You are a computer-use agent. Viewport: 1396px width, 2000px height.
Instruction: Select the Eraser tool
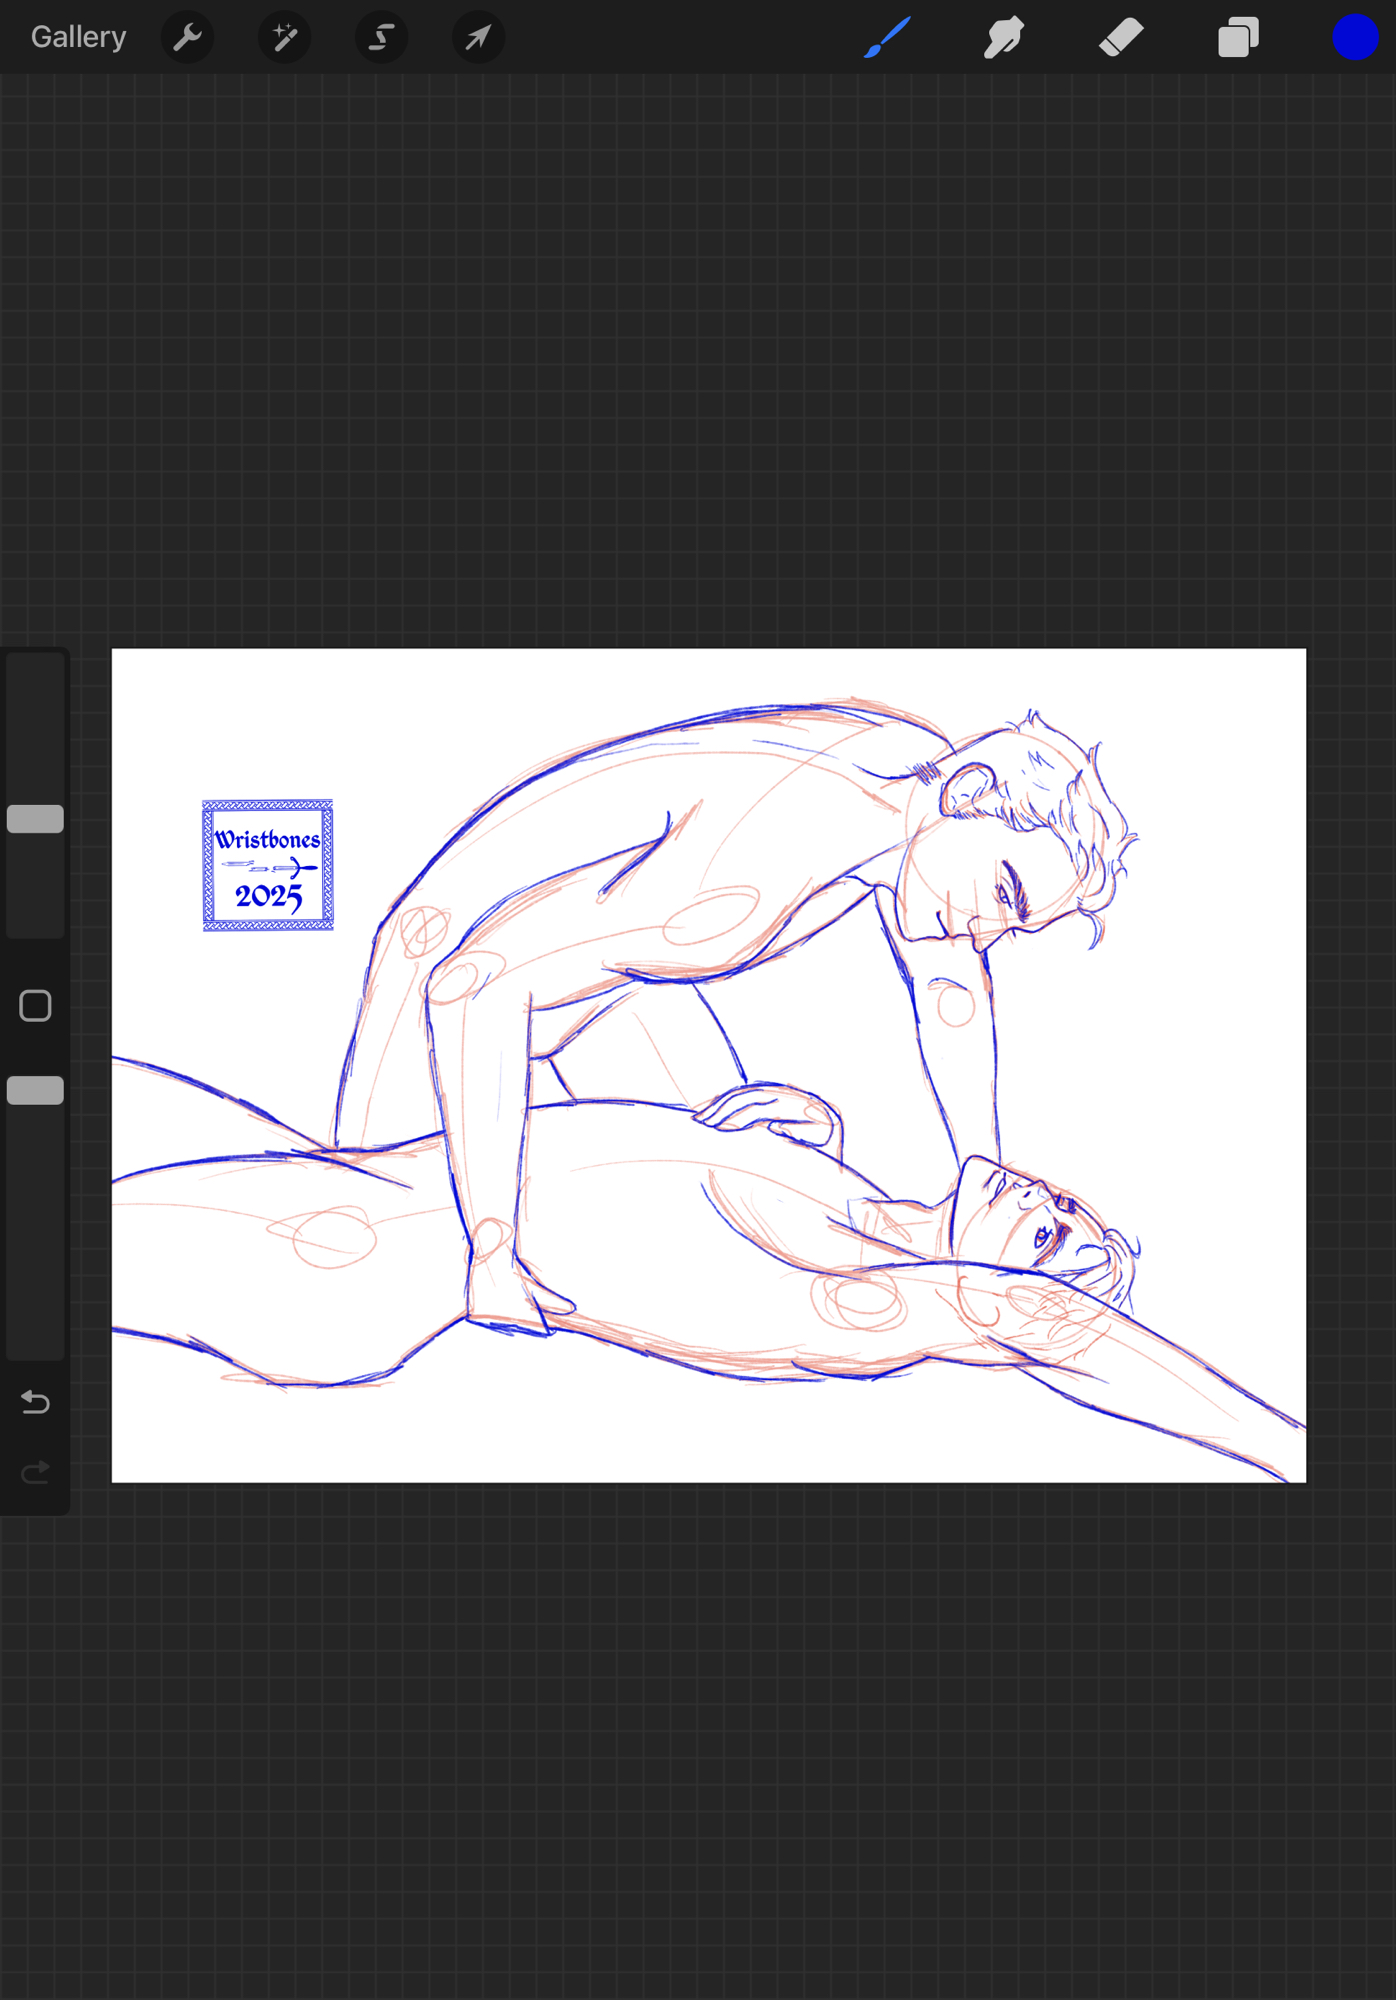click(x=1121, y=37)
